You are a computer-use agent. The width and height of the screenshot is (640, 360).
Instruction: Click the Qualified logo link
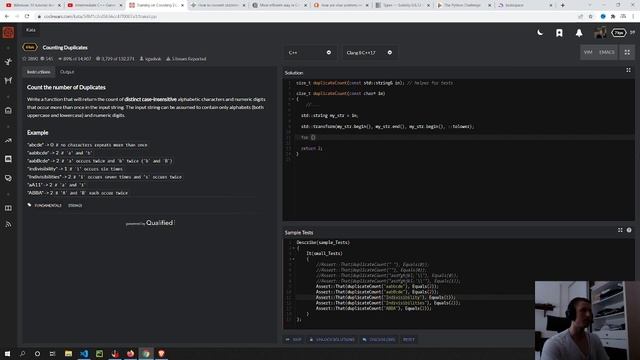pos(150,223)
